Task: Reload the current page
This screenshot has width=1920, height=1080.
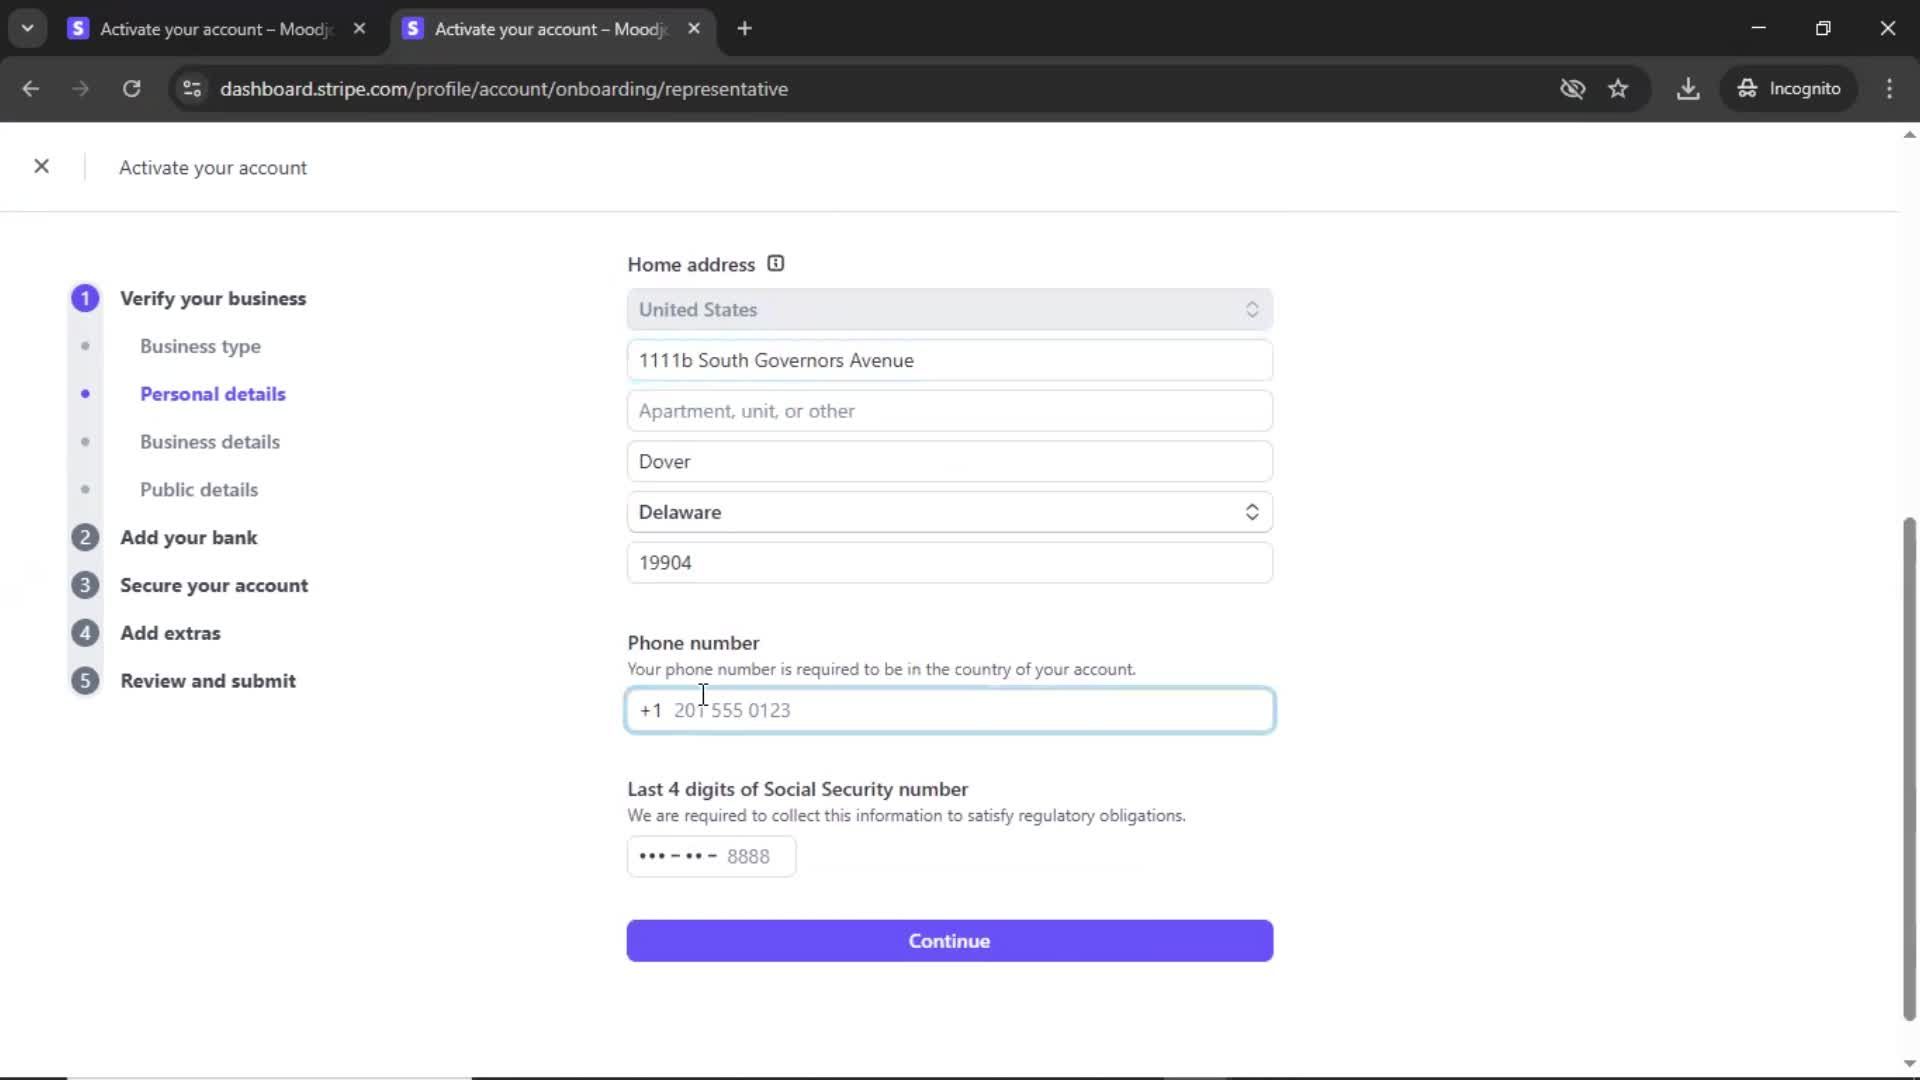Action: pyautogui.click(x=131, y=89)
